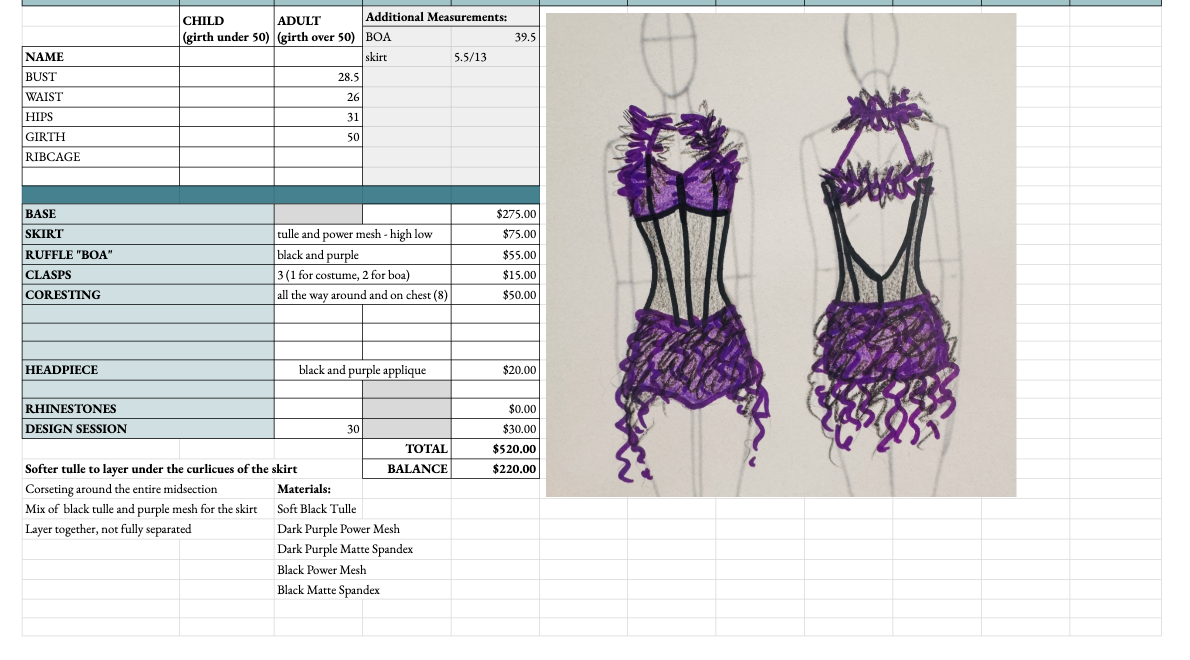
Task: Click the '3 (1 for costume, 2 for boa)' cell
Action: click(x=363, y=275)
